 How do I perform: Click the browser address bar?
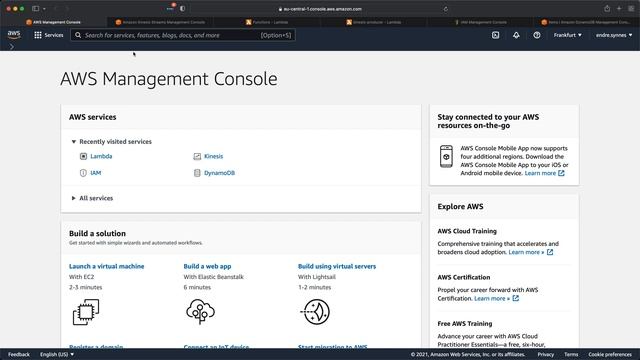[x=320, y=9]
